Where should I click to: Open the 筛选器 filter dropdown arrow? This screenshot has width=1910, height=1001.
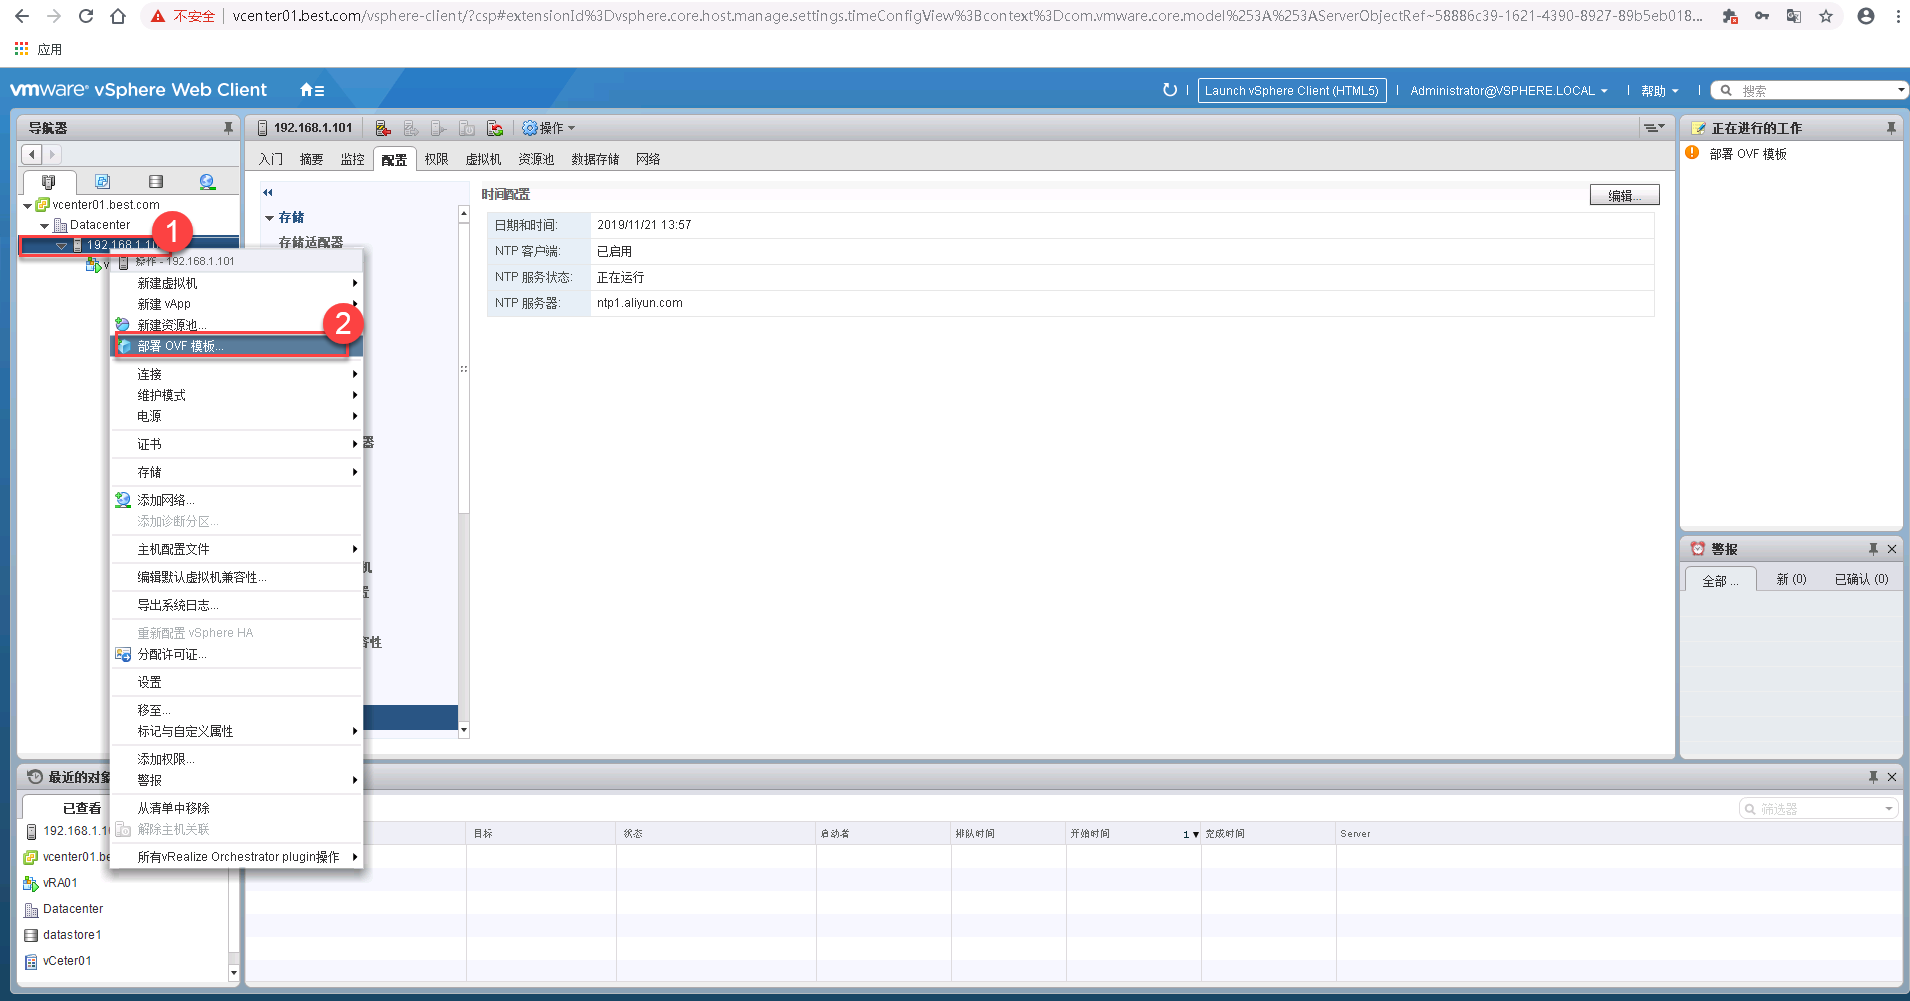pyautogui.click(x=1888, y=809)
